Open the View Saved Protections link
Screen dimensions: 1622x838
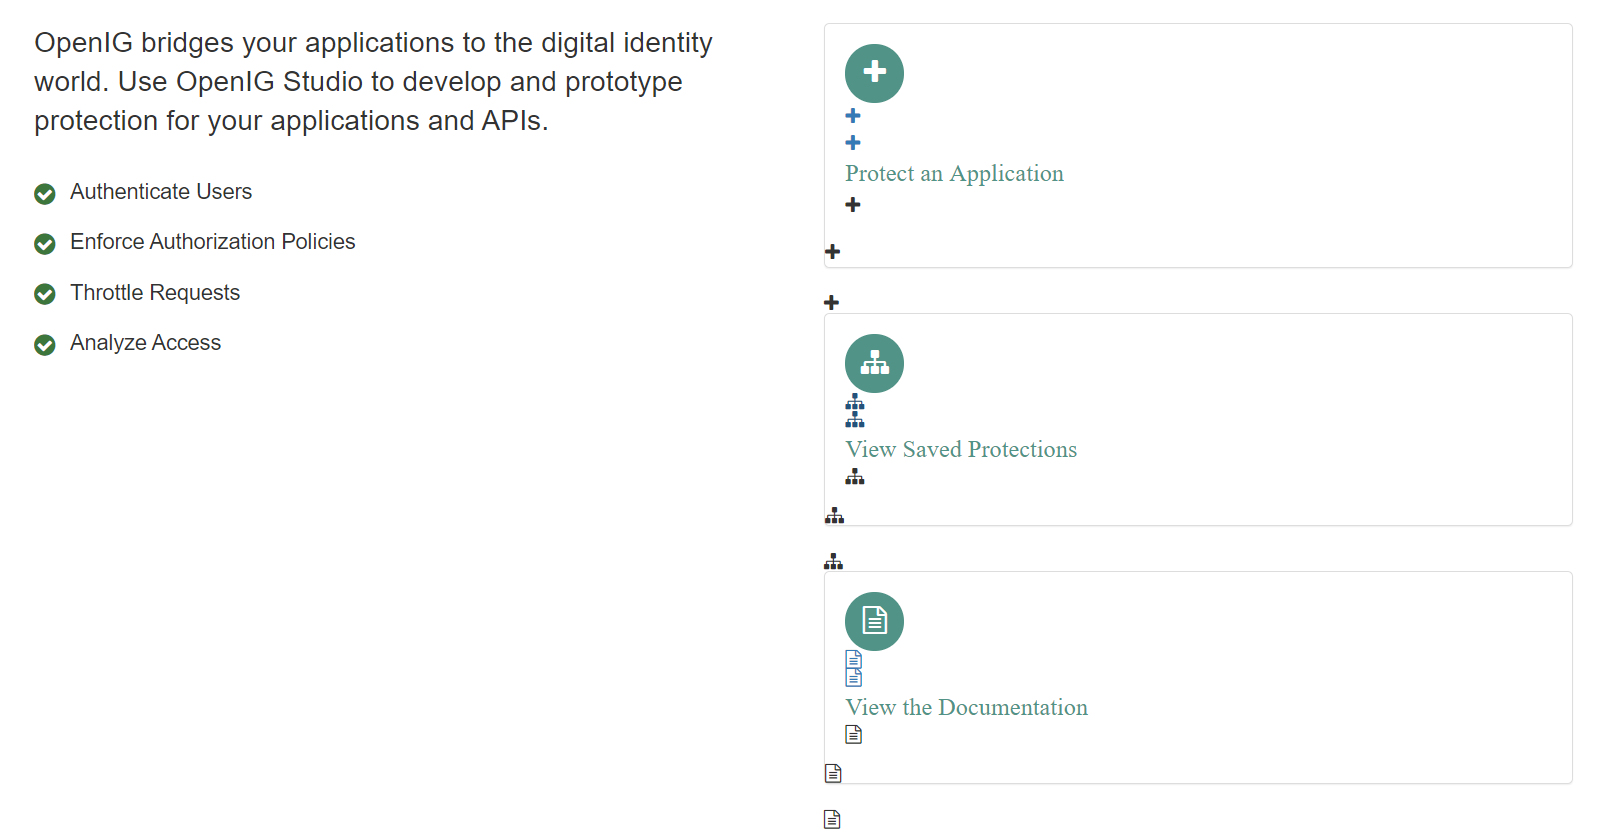tap(961, 450)
